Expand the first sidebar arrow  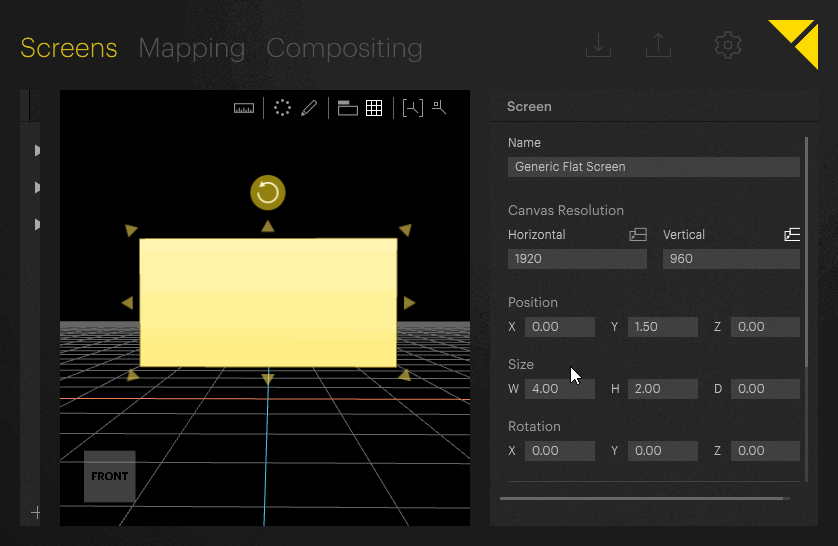coord(37,151)
